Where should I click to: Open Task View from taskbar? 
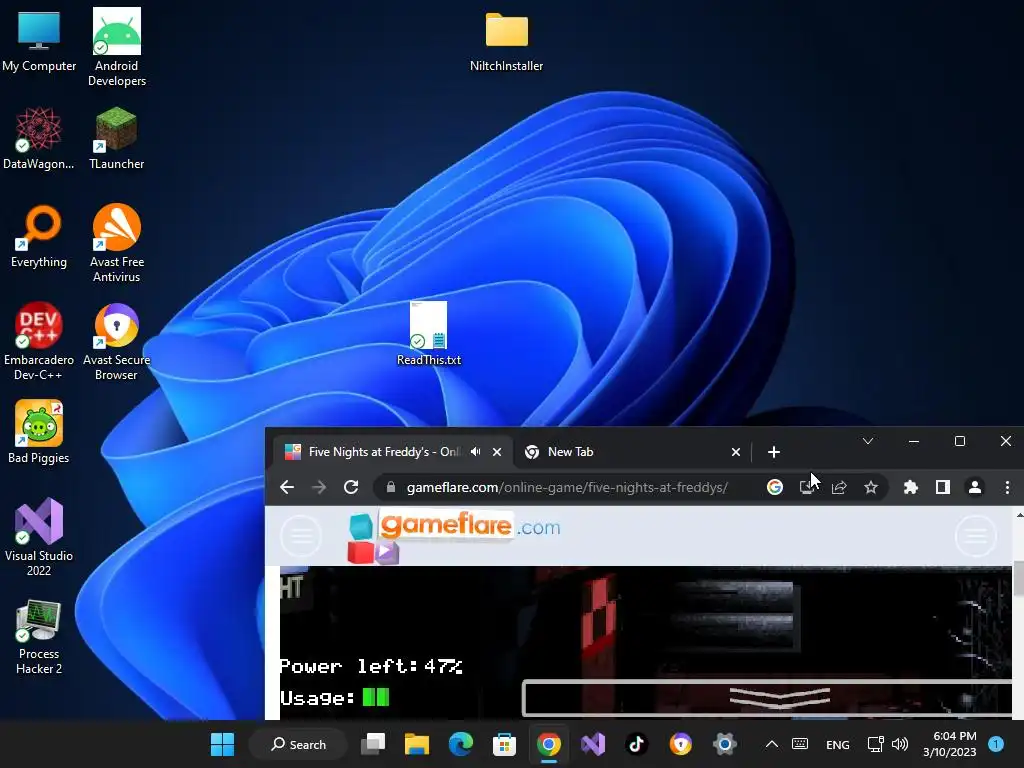click(x=374, y=744)
